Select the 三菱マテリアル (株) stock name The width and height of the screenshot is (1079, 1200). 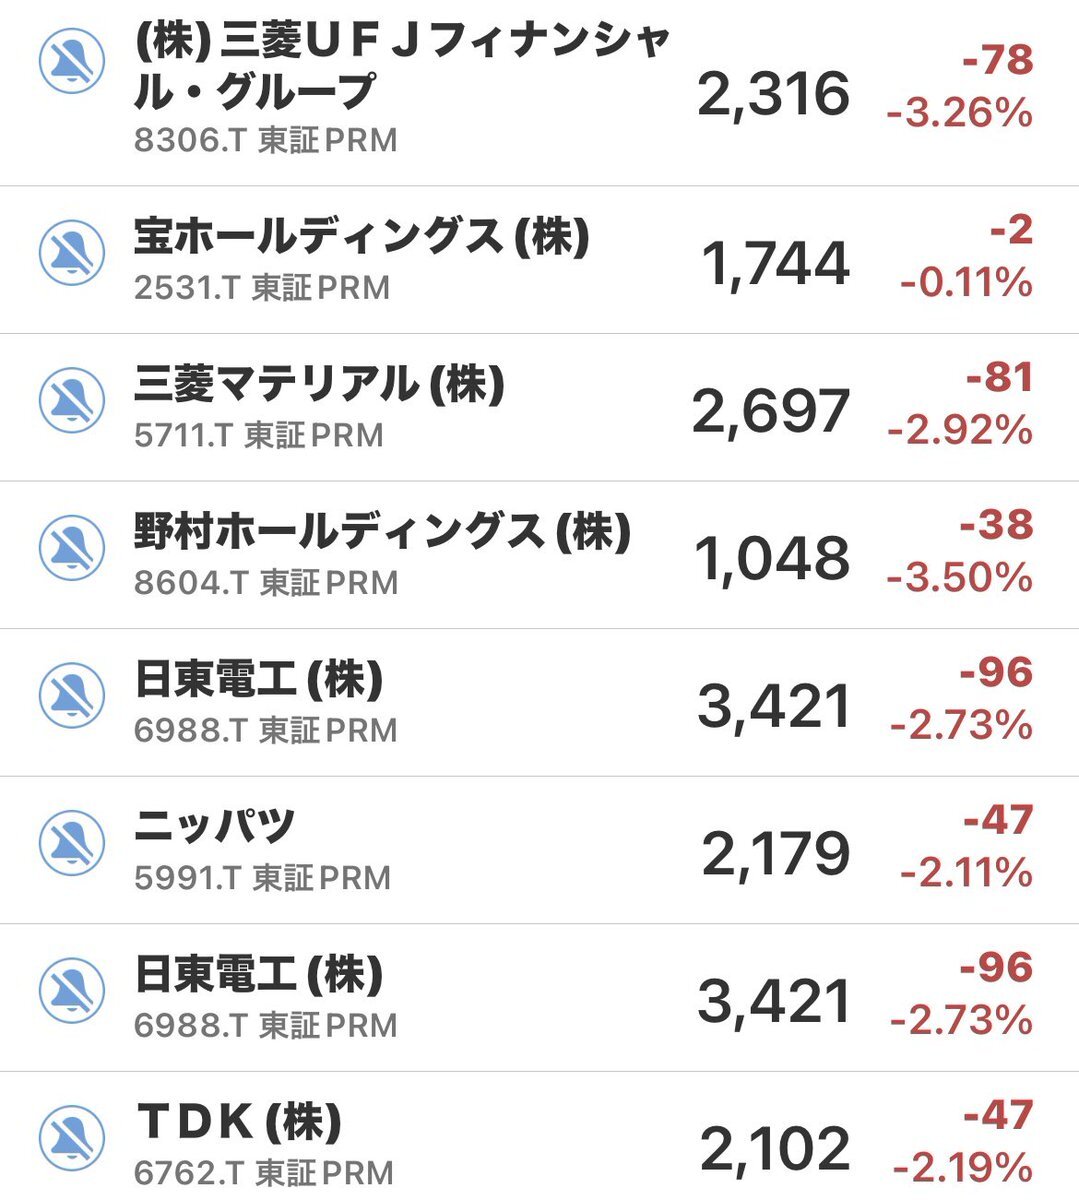tap(319, 384)
